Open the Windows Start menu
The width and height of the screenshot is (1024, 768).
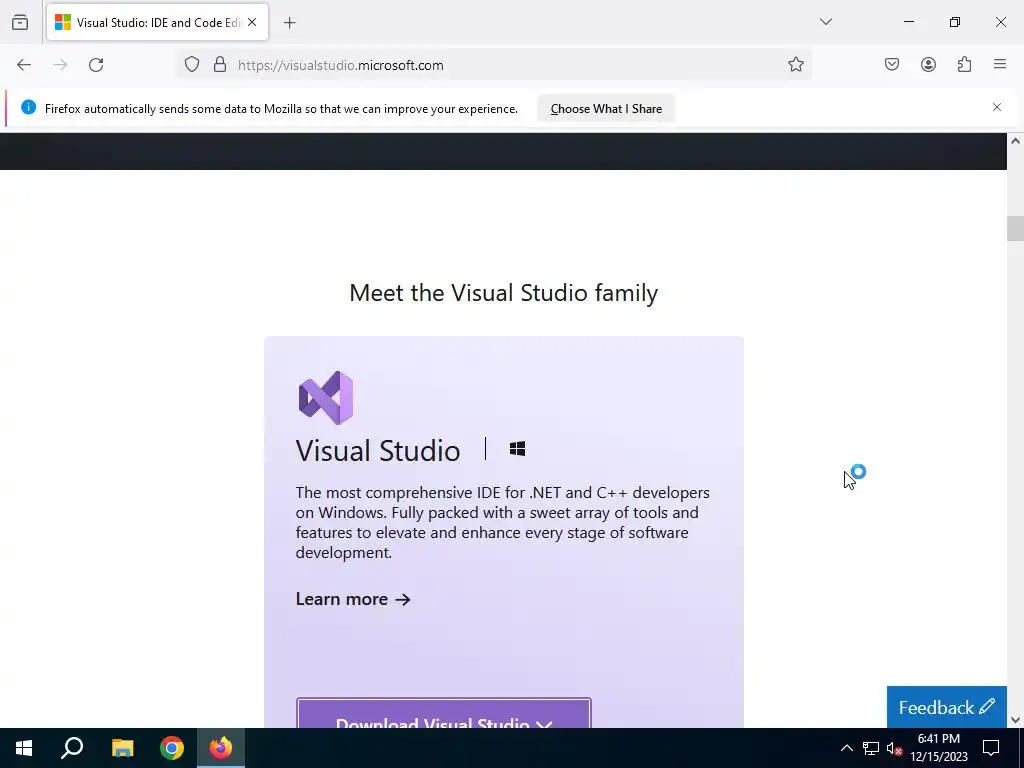click(24, 748)
